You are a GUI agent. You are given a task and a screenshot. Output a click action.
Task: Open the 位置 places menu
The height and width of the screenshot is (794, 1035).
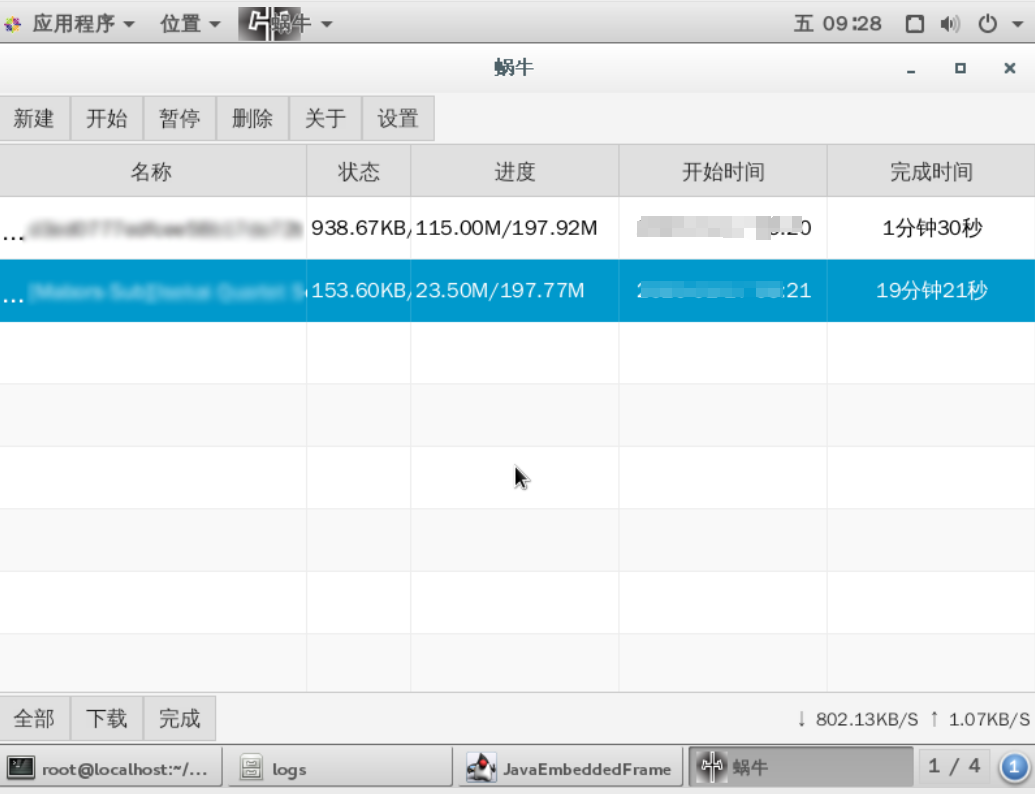click(x=190, y=24)
